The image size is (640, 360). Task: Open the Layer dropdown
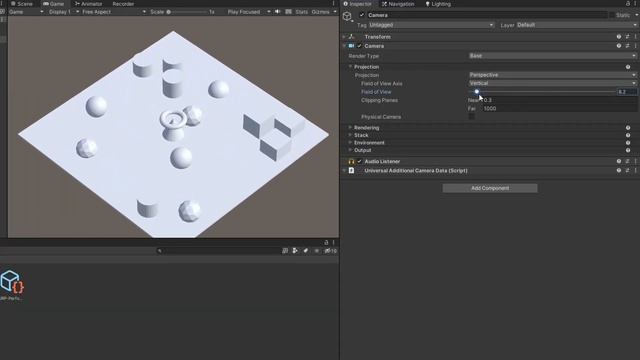(577, 25)
